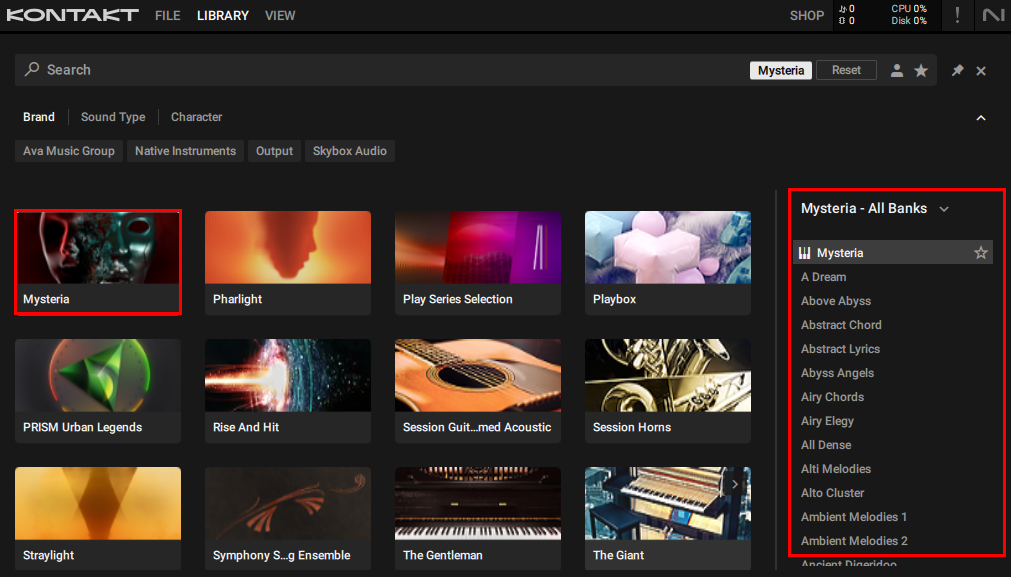Open The Gentleman piano tile
The image size is (1011, 577).
tap(478, 518)
